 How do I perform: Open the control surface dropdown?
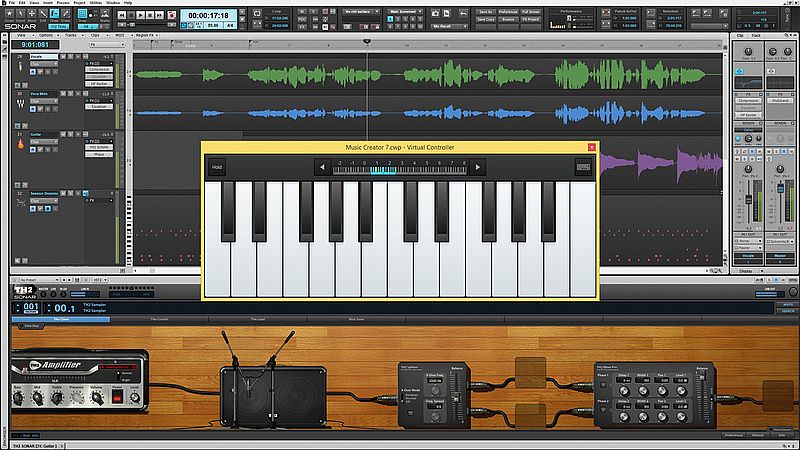(x=361, y=11)
